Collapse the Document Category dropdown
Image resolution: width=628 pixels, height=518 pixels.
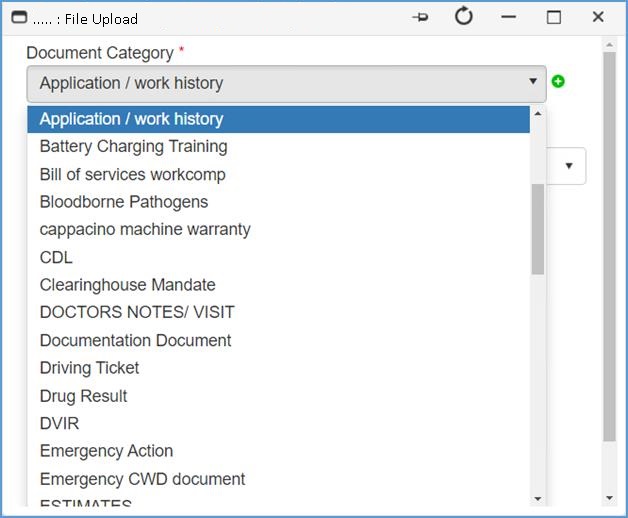(x=532, y=83)
